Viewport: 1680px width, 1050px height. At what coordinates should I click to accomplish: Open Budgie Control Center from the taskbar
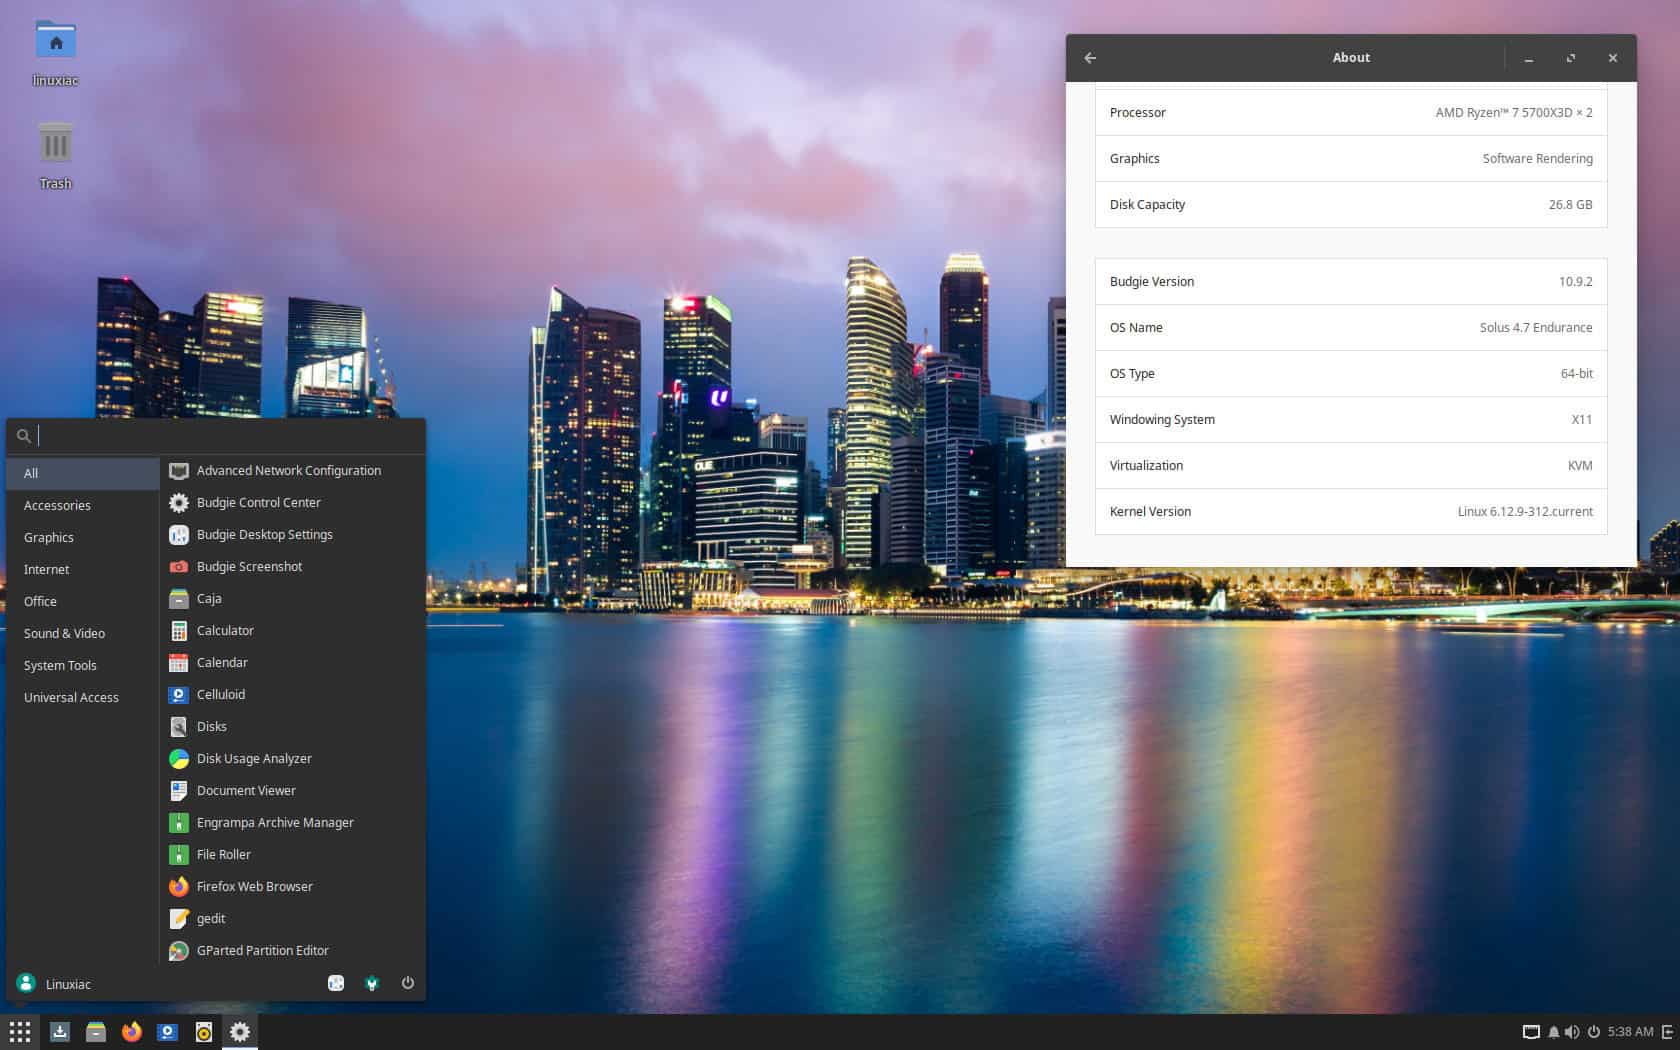[x=240, y=1031]
